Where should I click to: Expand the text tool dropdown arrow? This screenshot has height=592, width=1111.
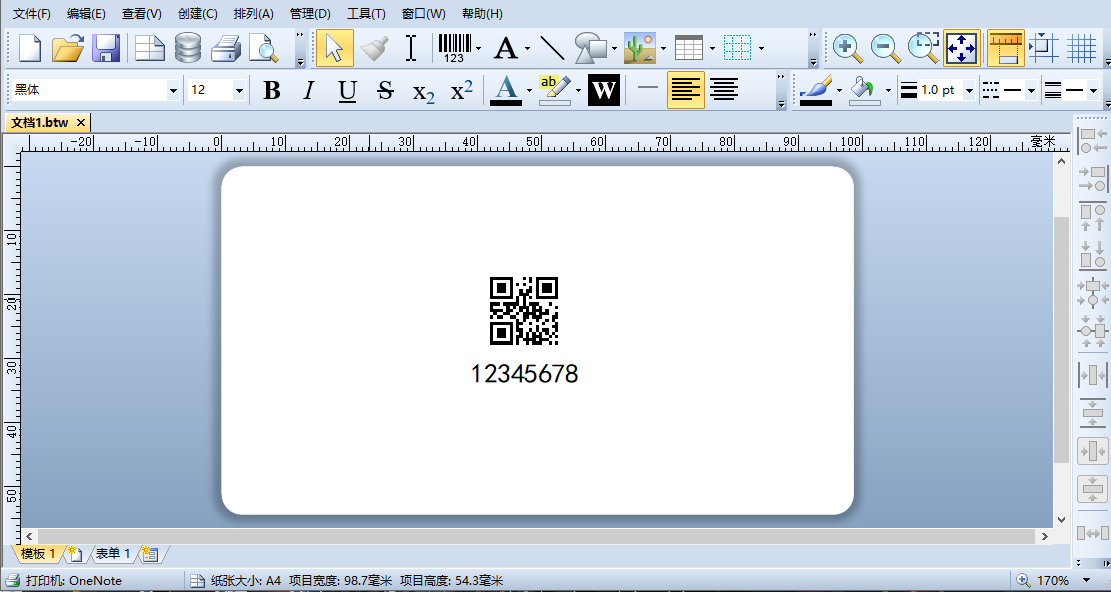(528, 49)
